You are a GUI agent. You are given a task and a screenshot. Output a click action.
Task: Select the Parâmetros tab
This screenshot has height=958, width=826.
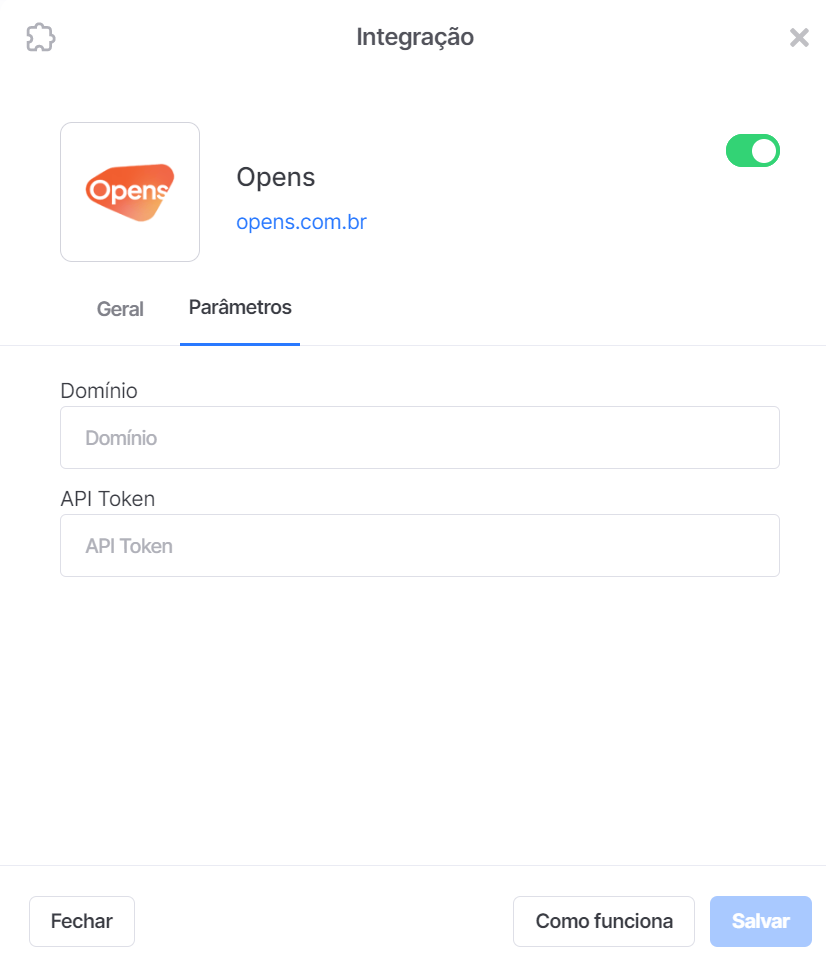pyautogui.click(x=240, y=307)
